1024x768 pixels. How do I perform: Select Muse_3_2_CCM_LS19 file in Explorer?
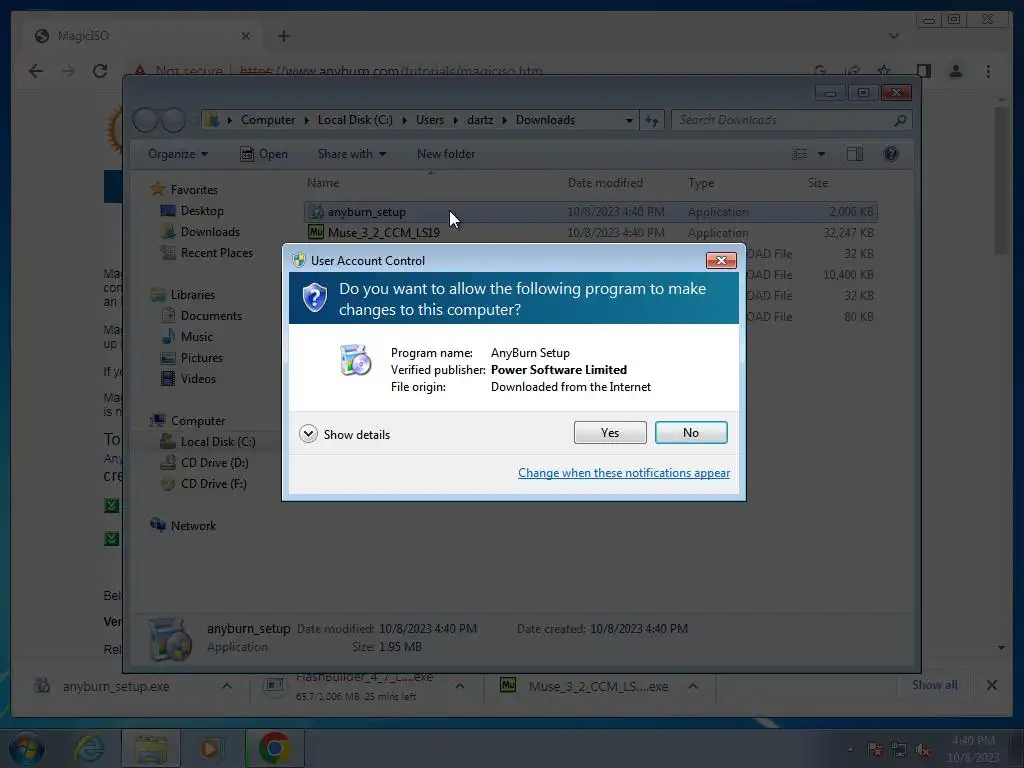[x=590, y=232]
